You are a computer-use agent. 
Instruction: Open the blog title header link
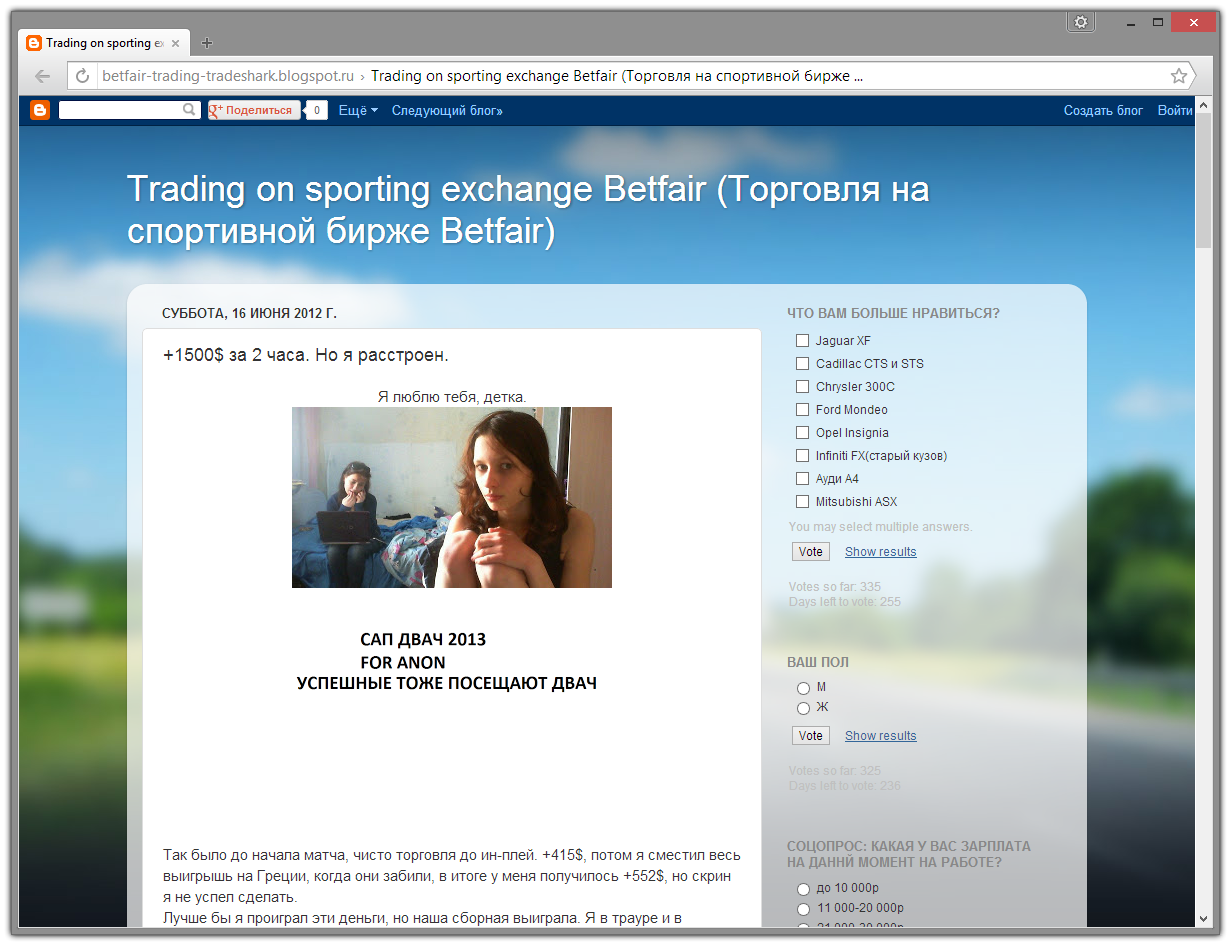click(x=528, y=210)
